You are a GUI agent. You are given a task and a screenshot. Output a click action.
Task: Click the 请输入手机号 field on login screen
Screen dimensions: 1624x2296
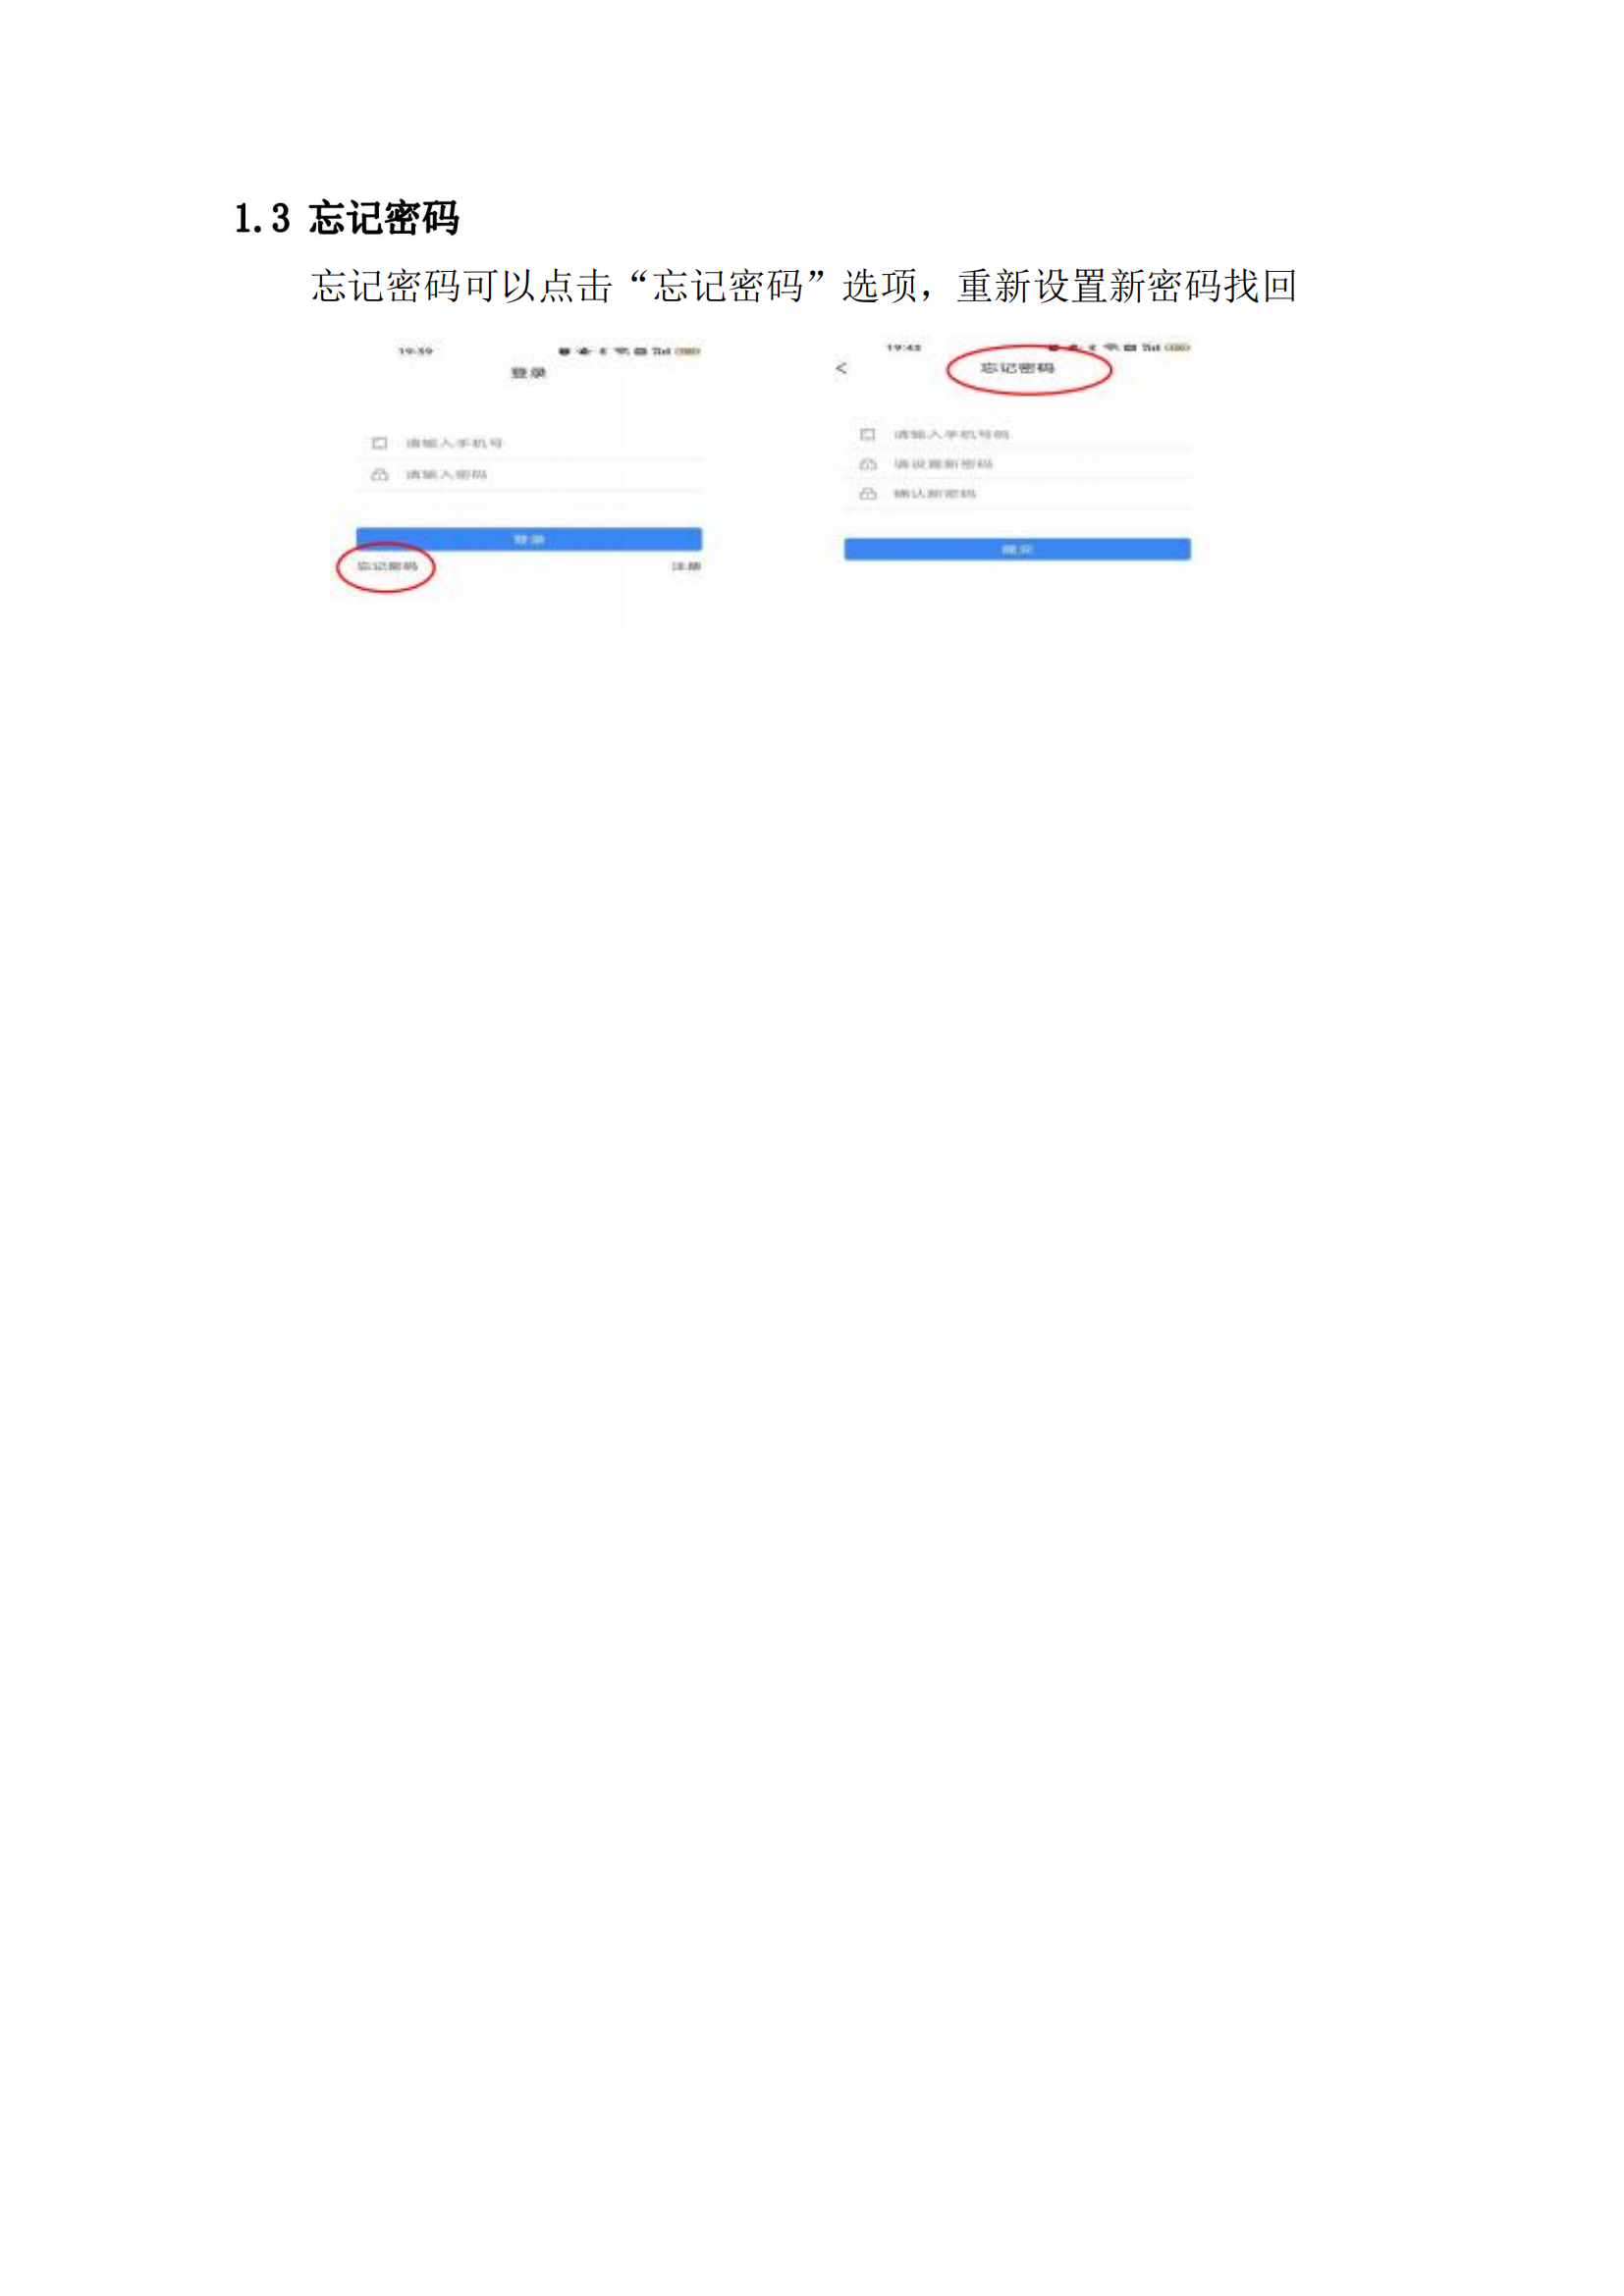click(x=529, y=443)
